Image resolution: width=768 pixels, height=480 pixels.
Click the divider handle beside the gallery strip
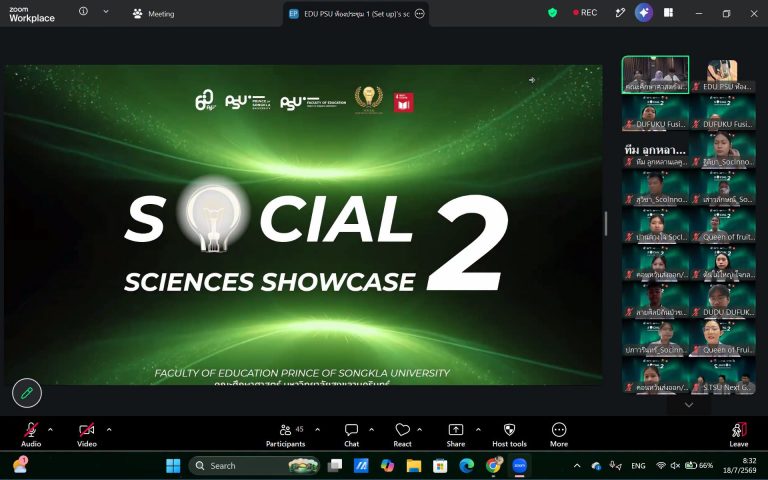(x=606, y=223)
